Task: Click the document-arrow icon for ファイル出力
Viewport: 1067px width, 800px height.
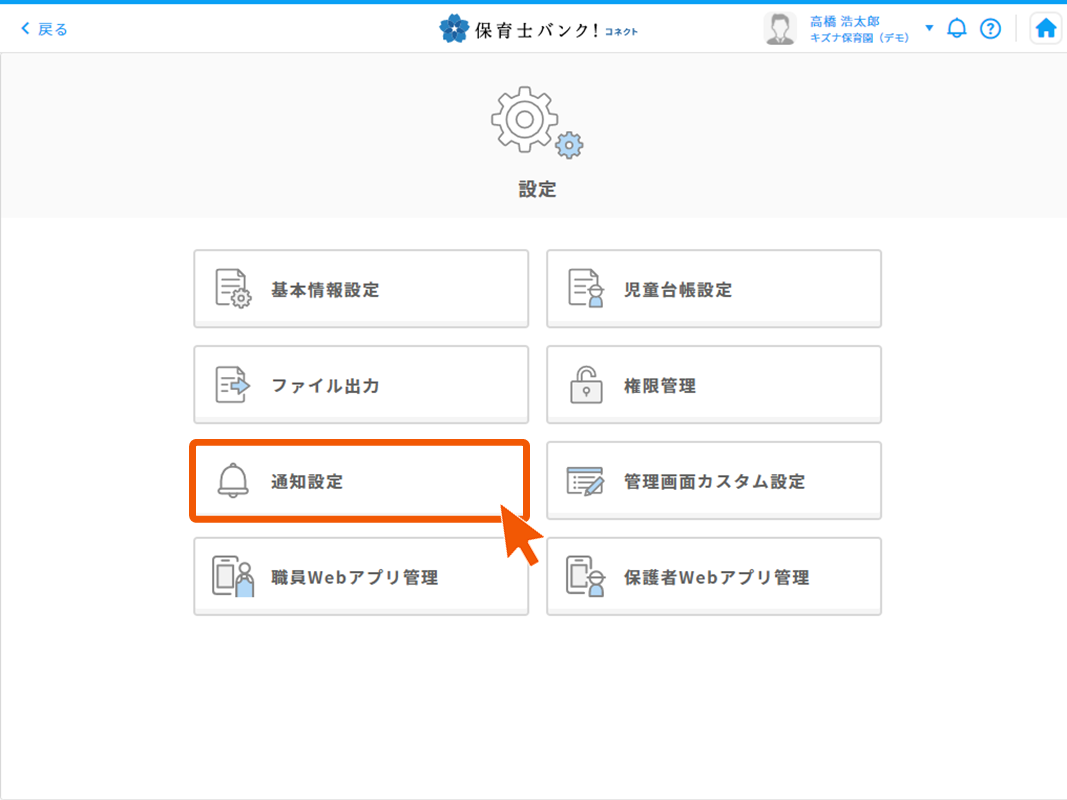Action: coord(233,385)
